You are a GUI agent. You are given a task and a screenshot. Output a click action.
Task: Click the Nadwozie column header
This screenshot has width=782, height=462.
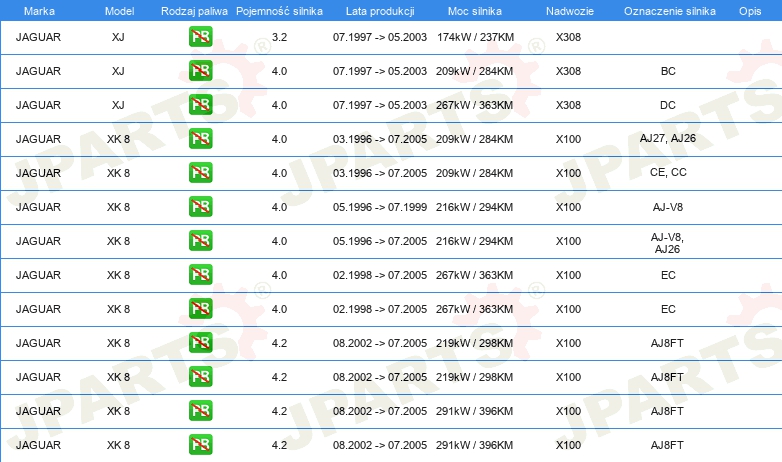[570, 11]
